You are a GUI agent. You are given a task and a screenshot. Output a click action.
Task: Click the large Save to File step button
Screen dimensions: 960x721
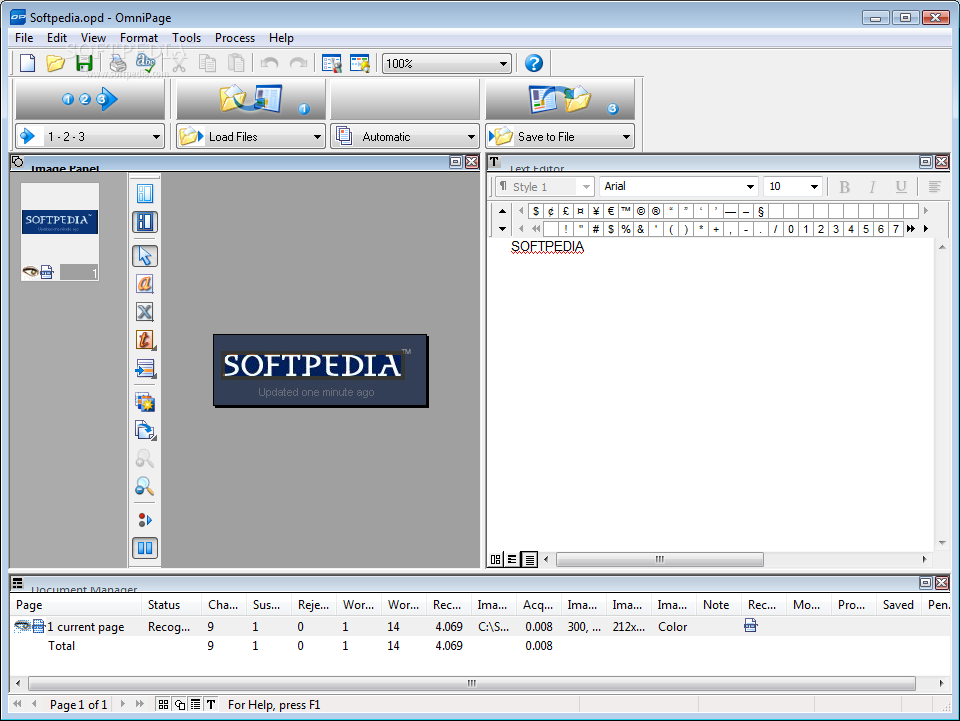click(x=560, y=99)
